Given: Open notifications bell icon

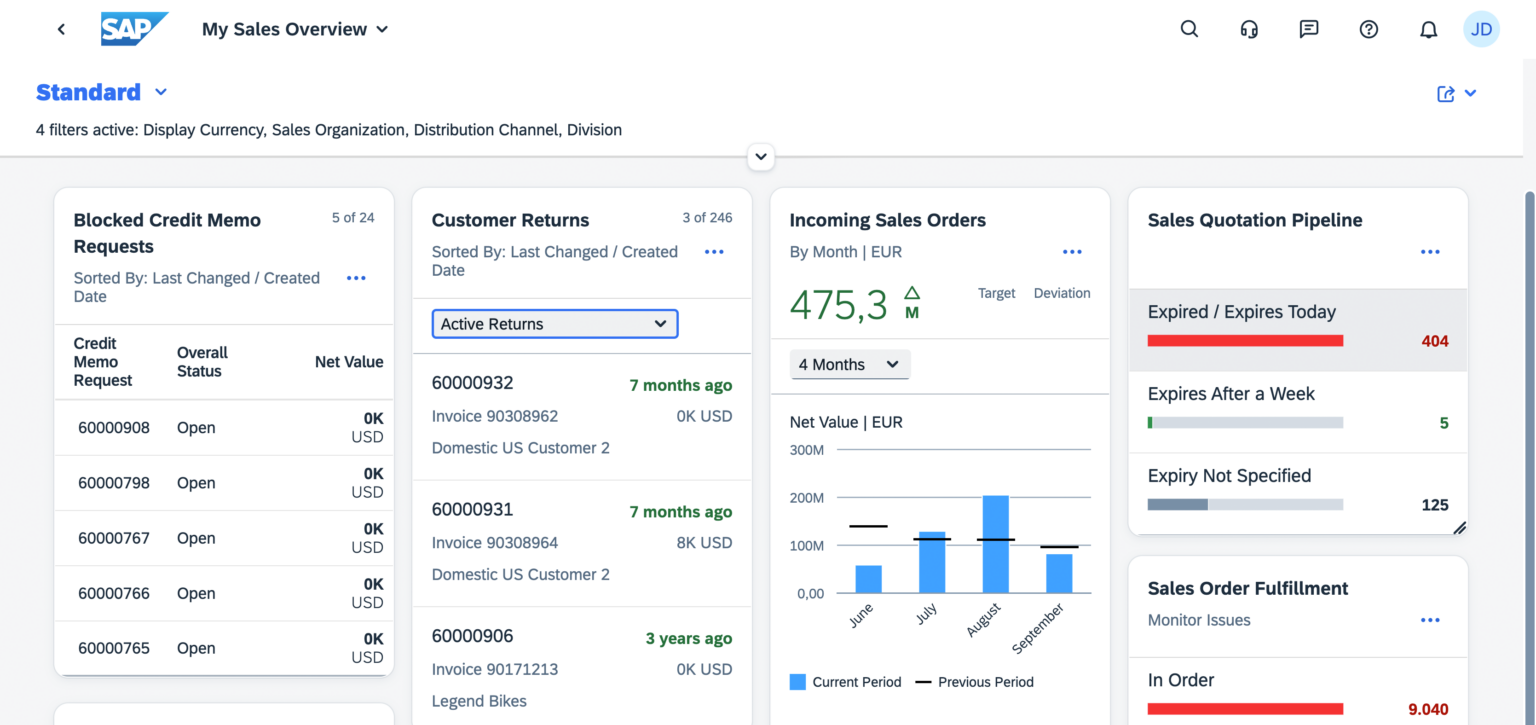Looking at the screenshot, I should tap(1429, 29).
